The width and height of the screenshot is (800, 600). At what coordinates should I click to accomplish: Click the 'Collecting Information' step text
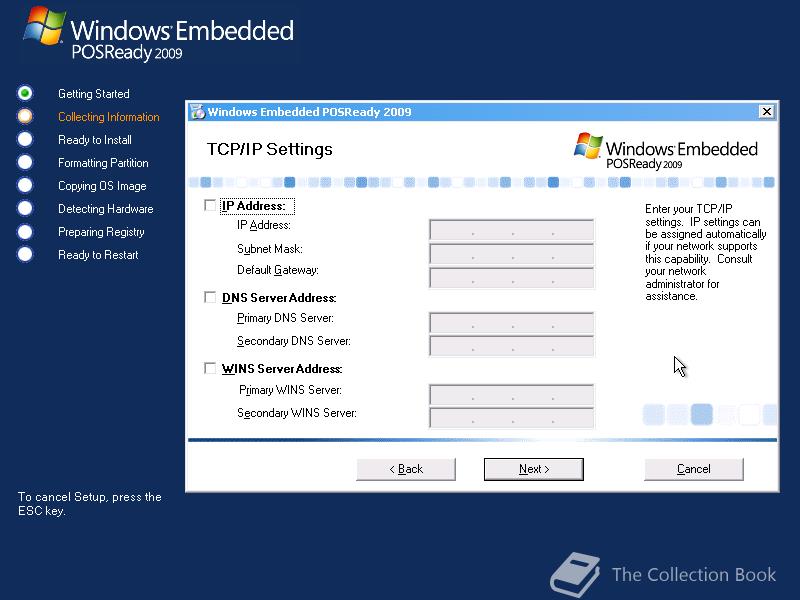pos(109,117)
